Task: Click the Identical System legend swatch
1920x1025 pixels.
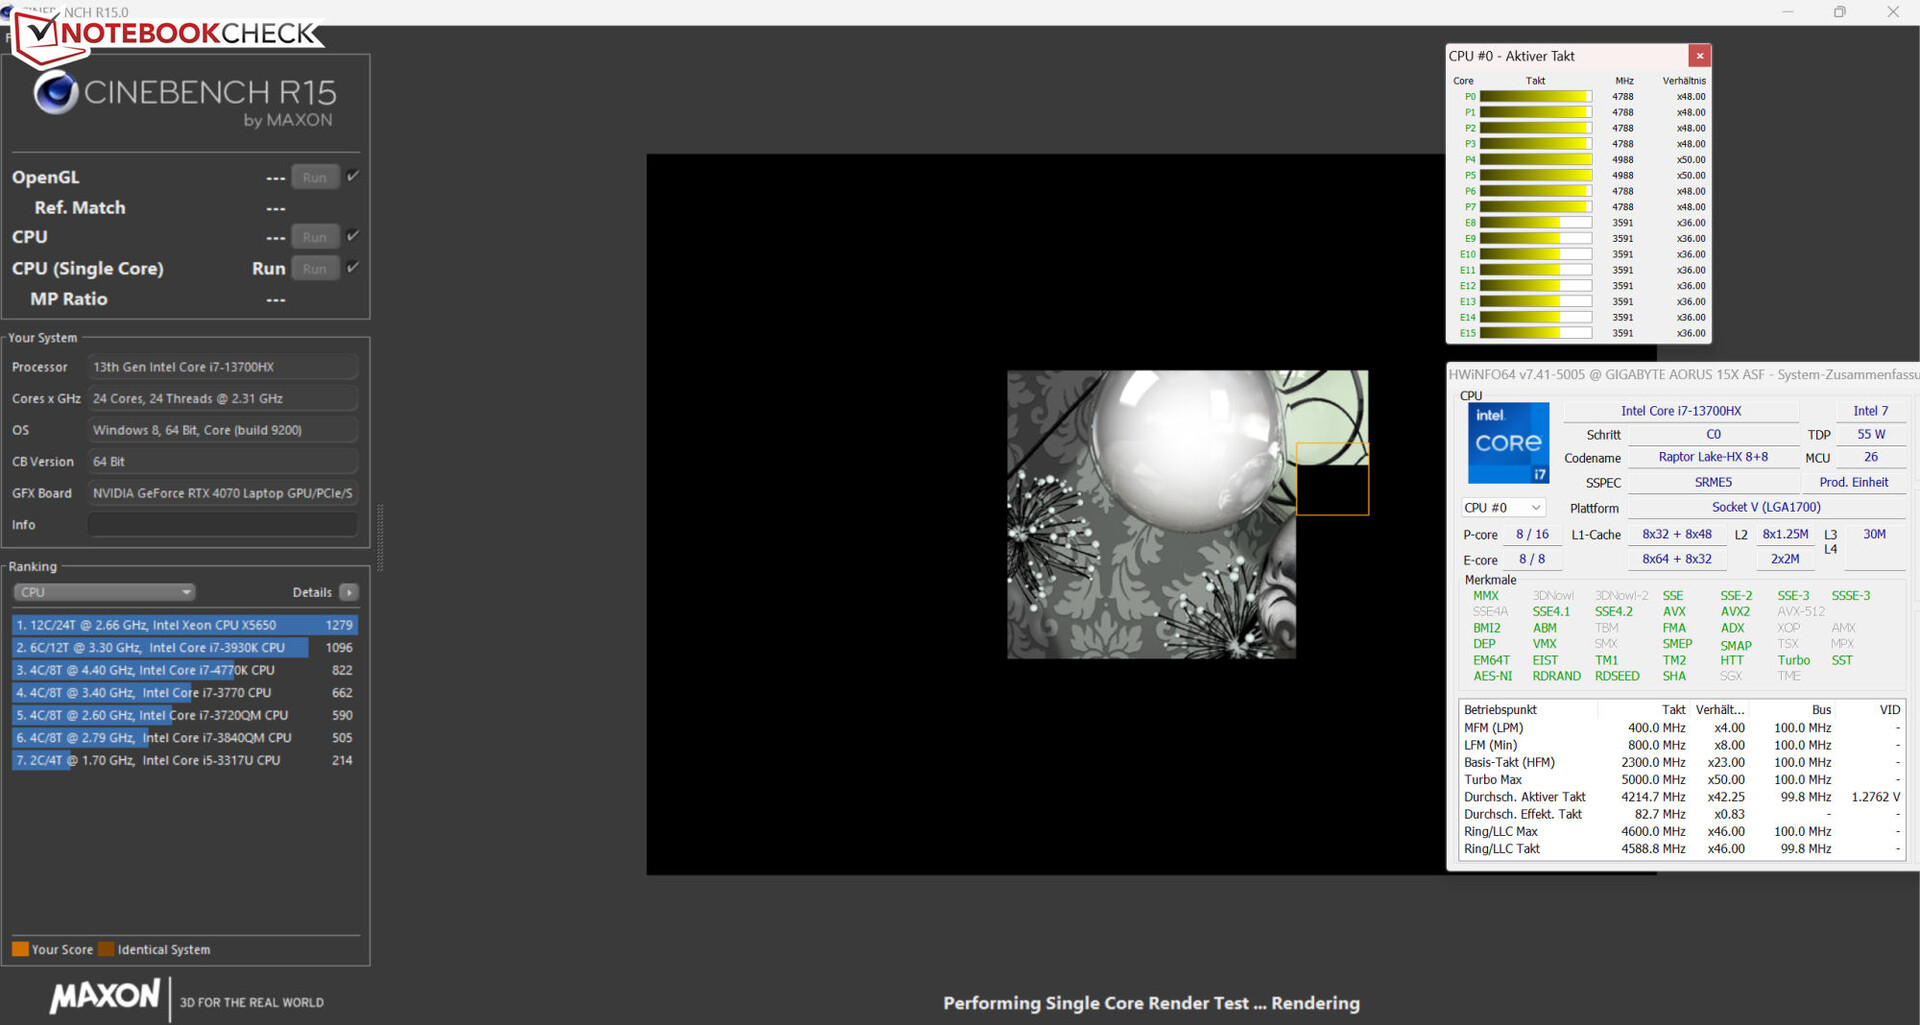Action: [106, 949]
